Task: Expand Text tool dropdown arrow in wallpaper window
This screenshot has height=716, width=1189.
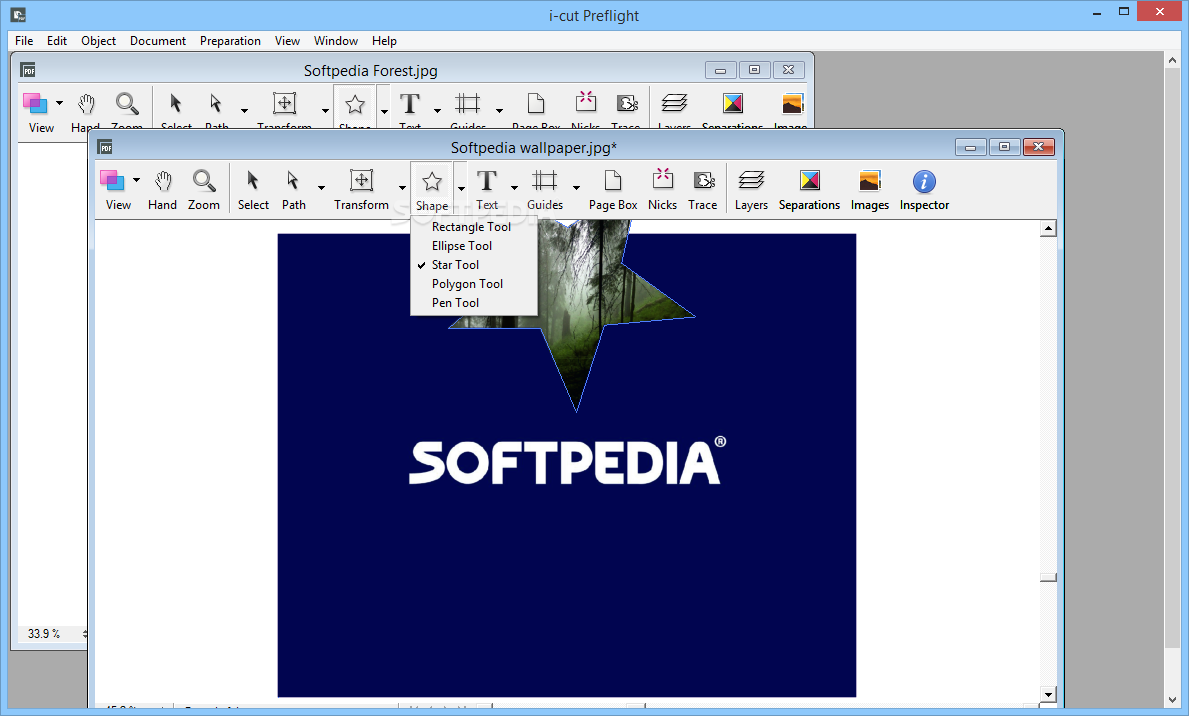Action: pyautogui.click(x=514, y=187)
